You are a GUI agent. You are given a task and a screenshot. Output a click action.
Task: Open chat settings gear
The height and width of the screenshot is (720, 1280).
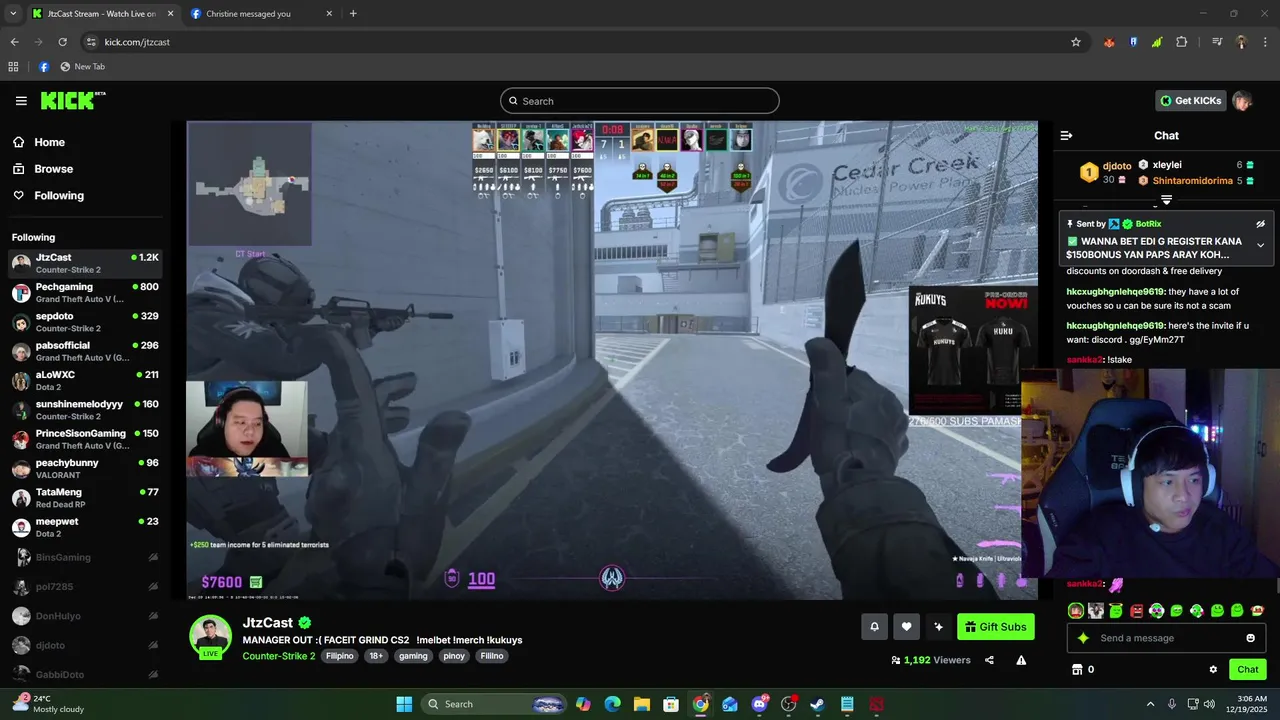(1213, 669)
